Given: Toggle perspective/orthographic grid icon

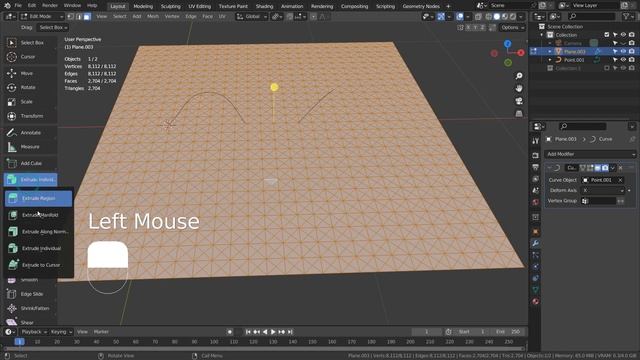Looking at the screenshot, I should pyautogui.click(x=519, y=113).
